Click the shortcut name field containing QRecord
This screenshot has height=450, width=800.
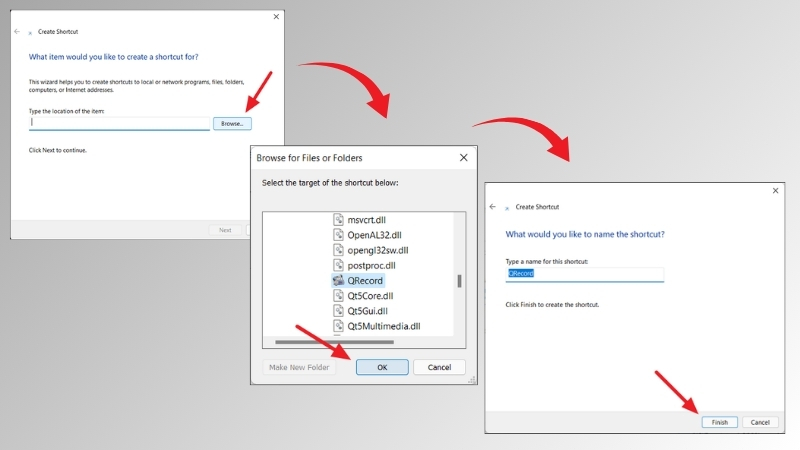tap(585, 274)
